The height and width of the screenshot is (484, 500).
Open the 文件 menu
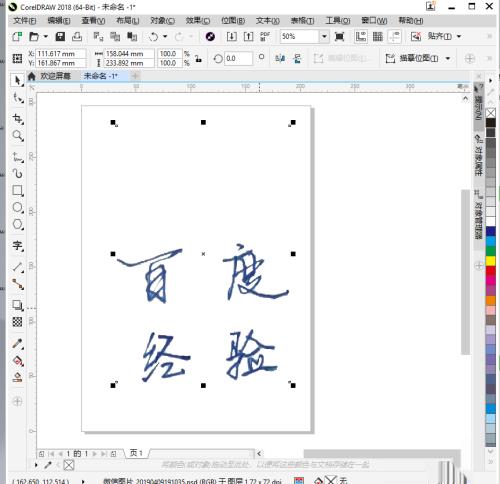click(x=24, y=21)
